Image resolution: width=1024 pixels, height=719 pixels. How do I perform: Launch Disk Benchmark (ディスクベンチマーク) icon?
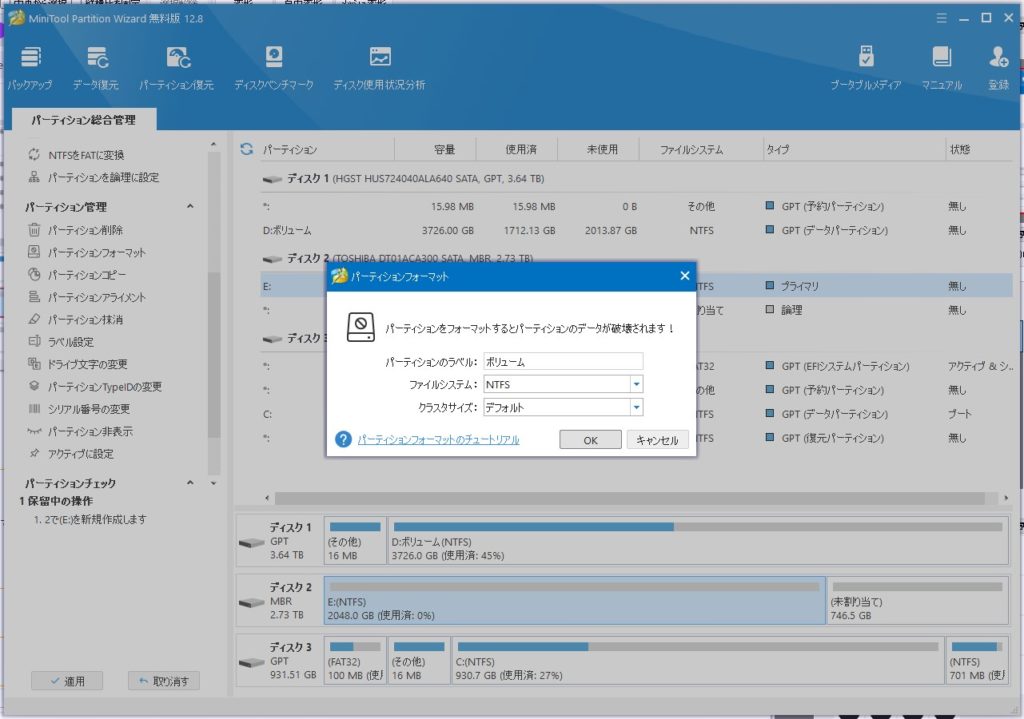pos(274,61)
